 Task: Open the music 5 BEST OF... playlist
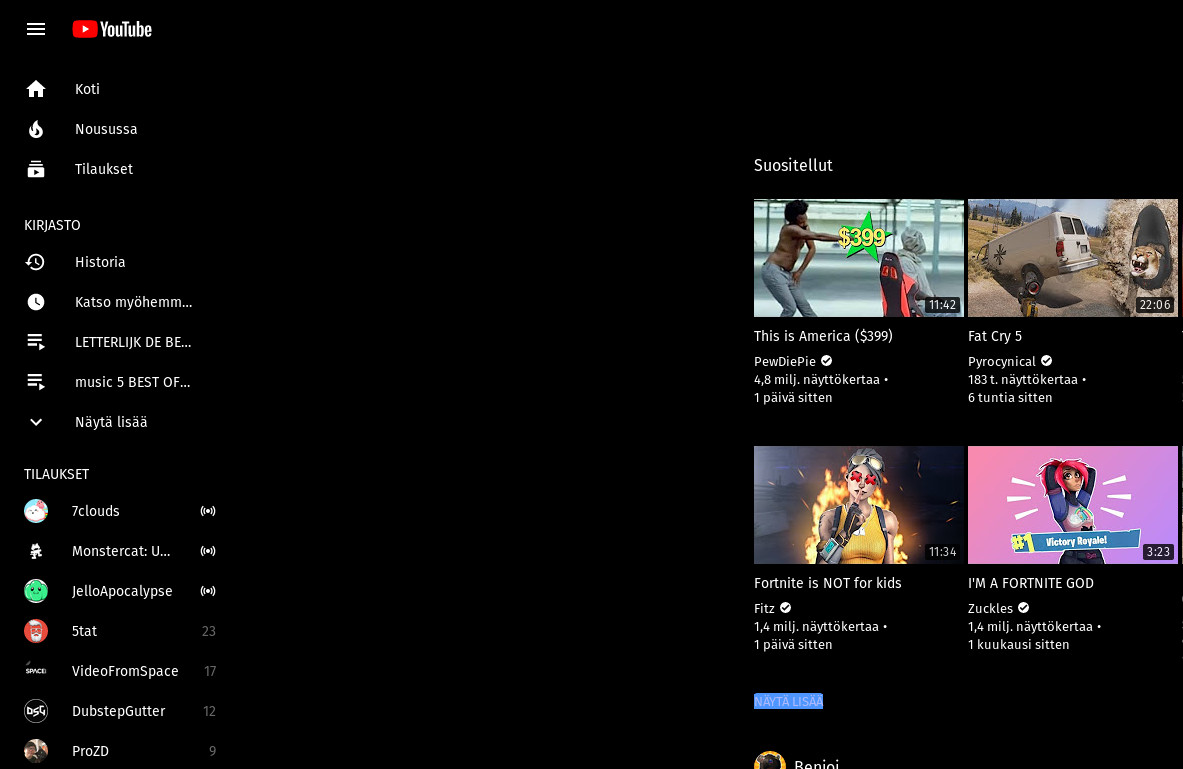tap(133, 382)
